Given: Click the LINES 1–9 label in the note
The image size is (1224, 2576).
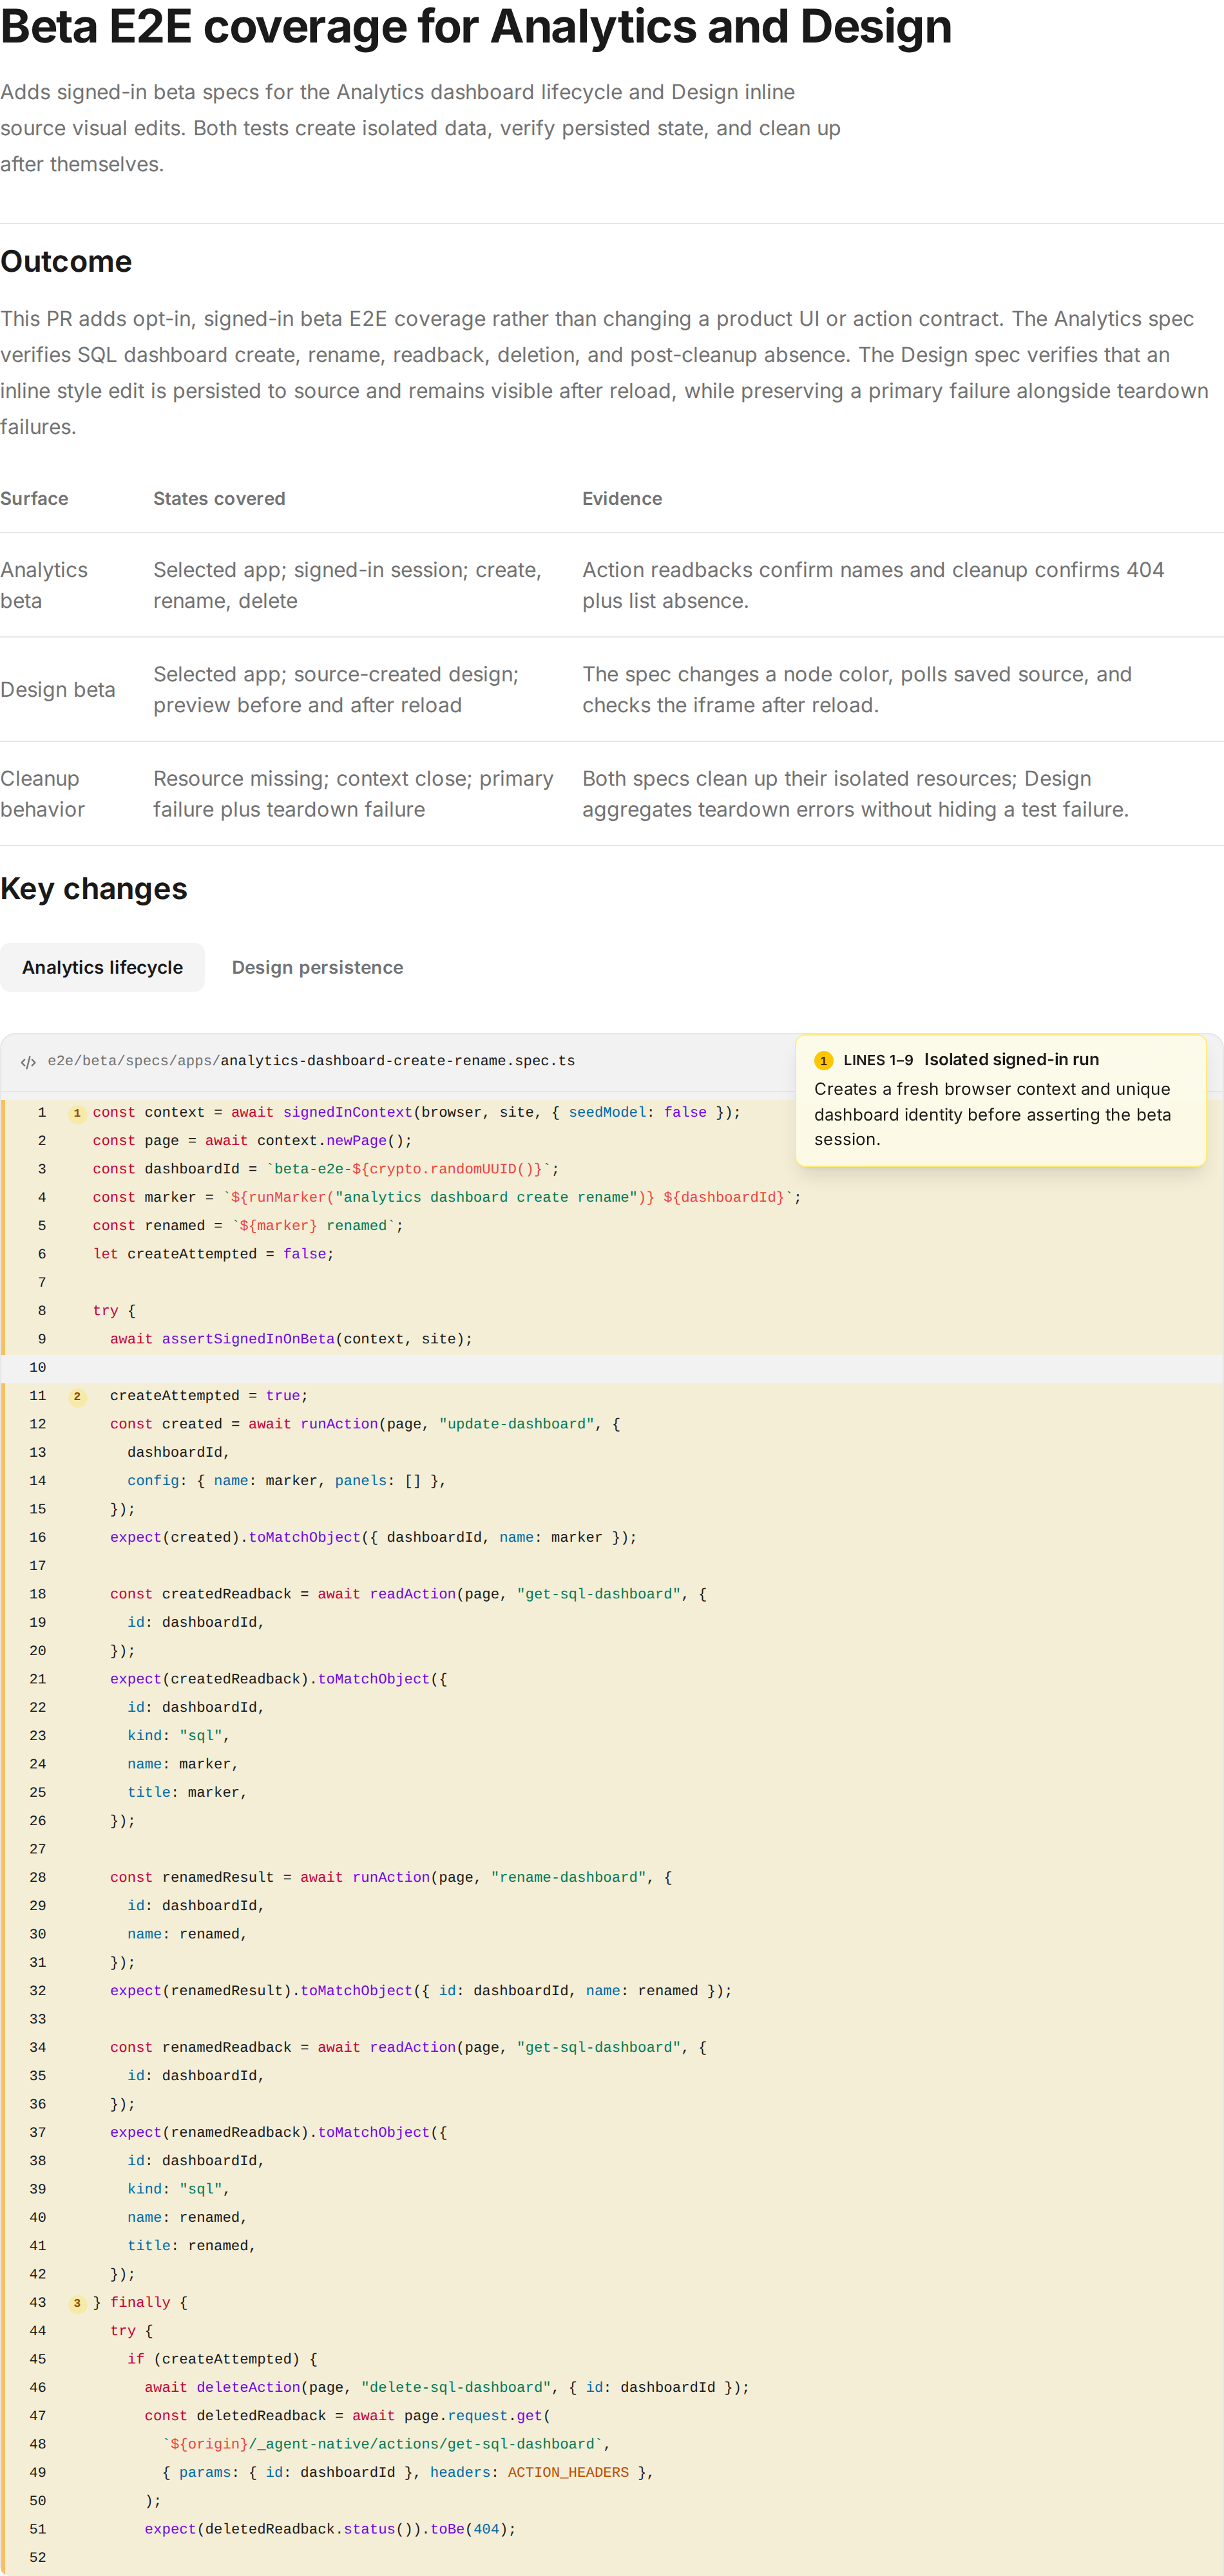Looking at the screenshot, I should [878, 1061].
